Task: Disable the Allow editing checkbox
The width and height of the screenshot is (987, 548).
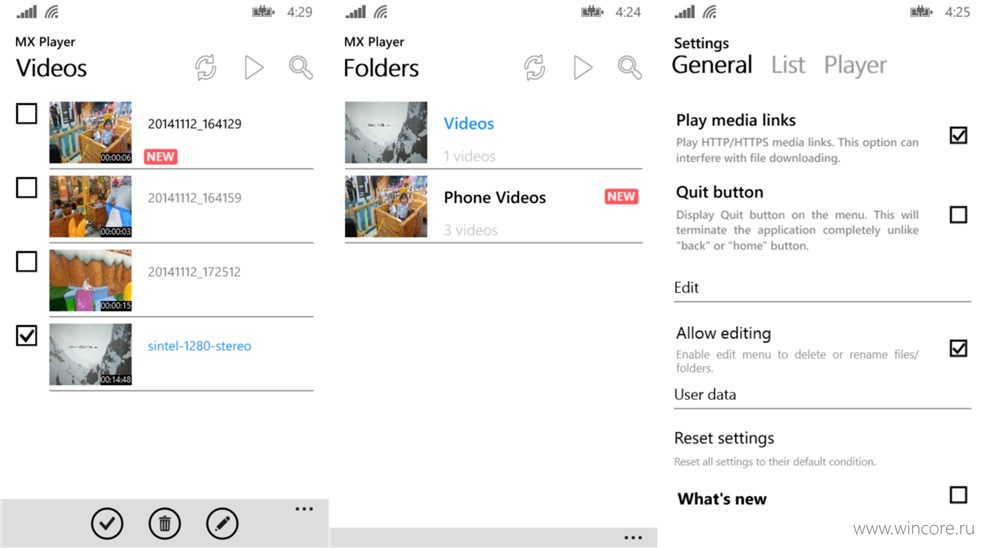Action: (958, 348)
